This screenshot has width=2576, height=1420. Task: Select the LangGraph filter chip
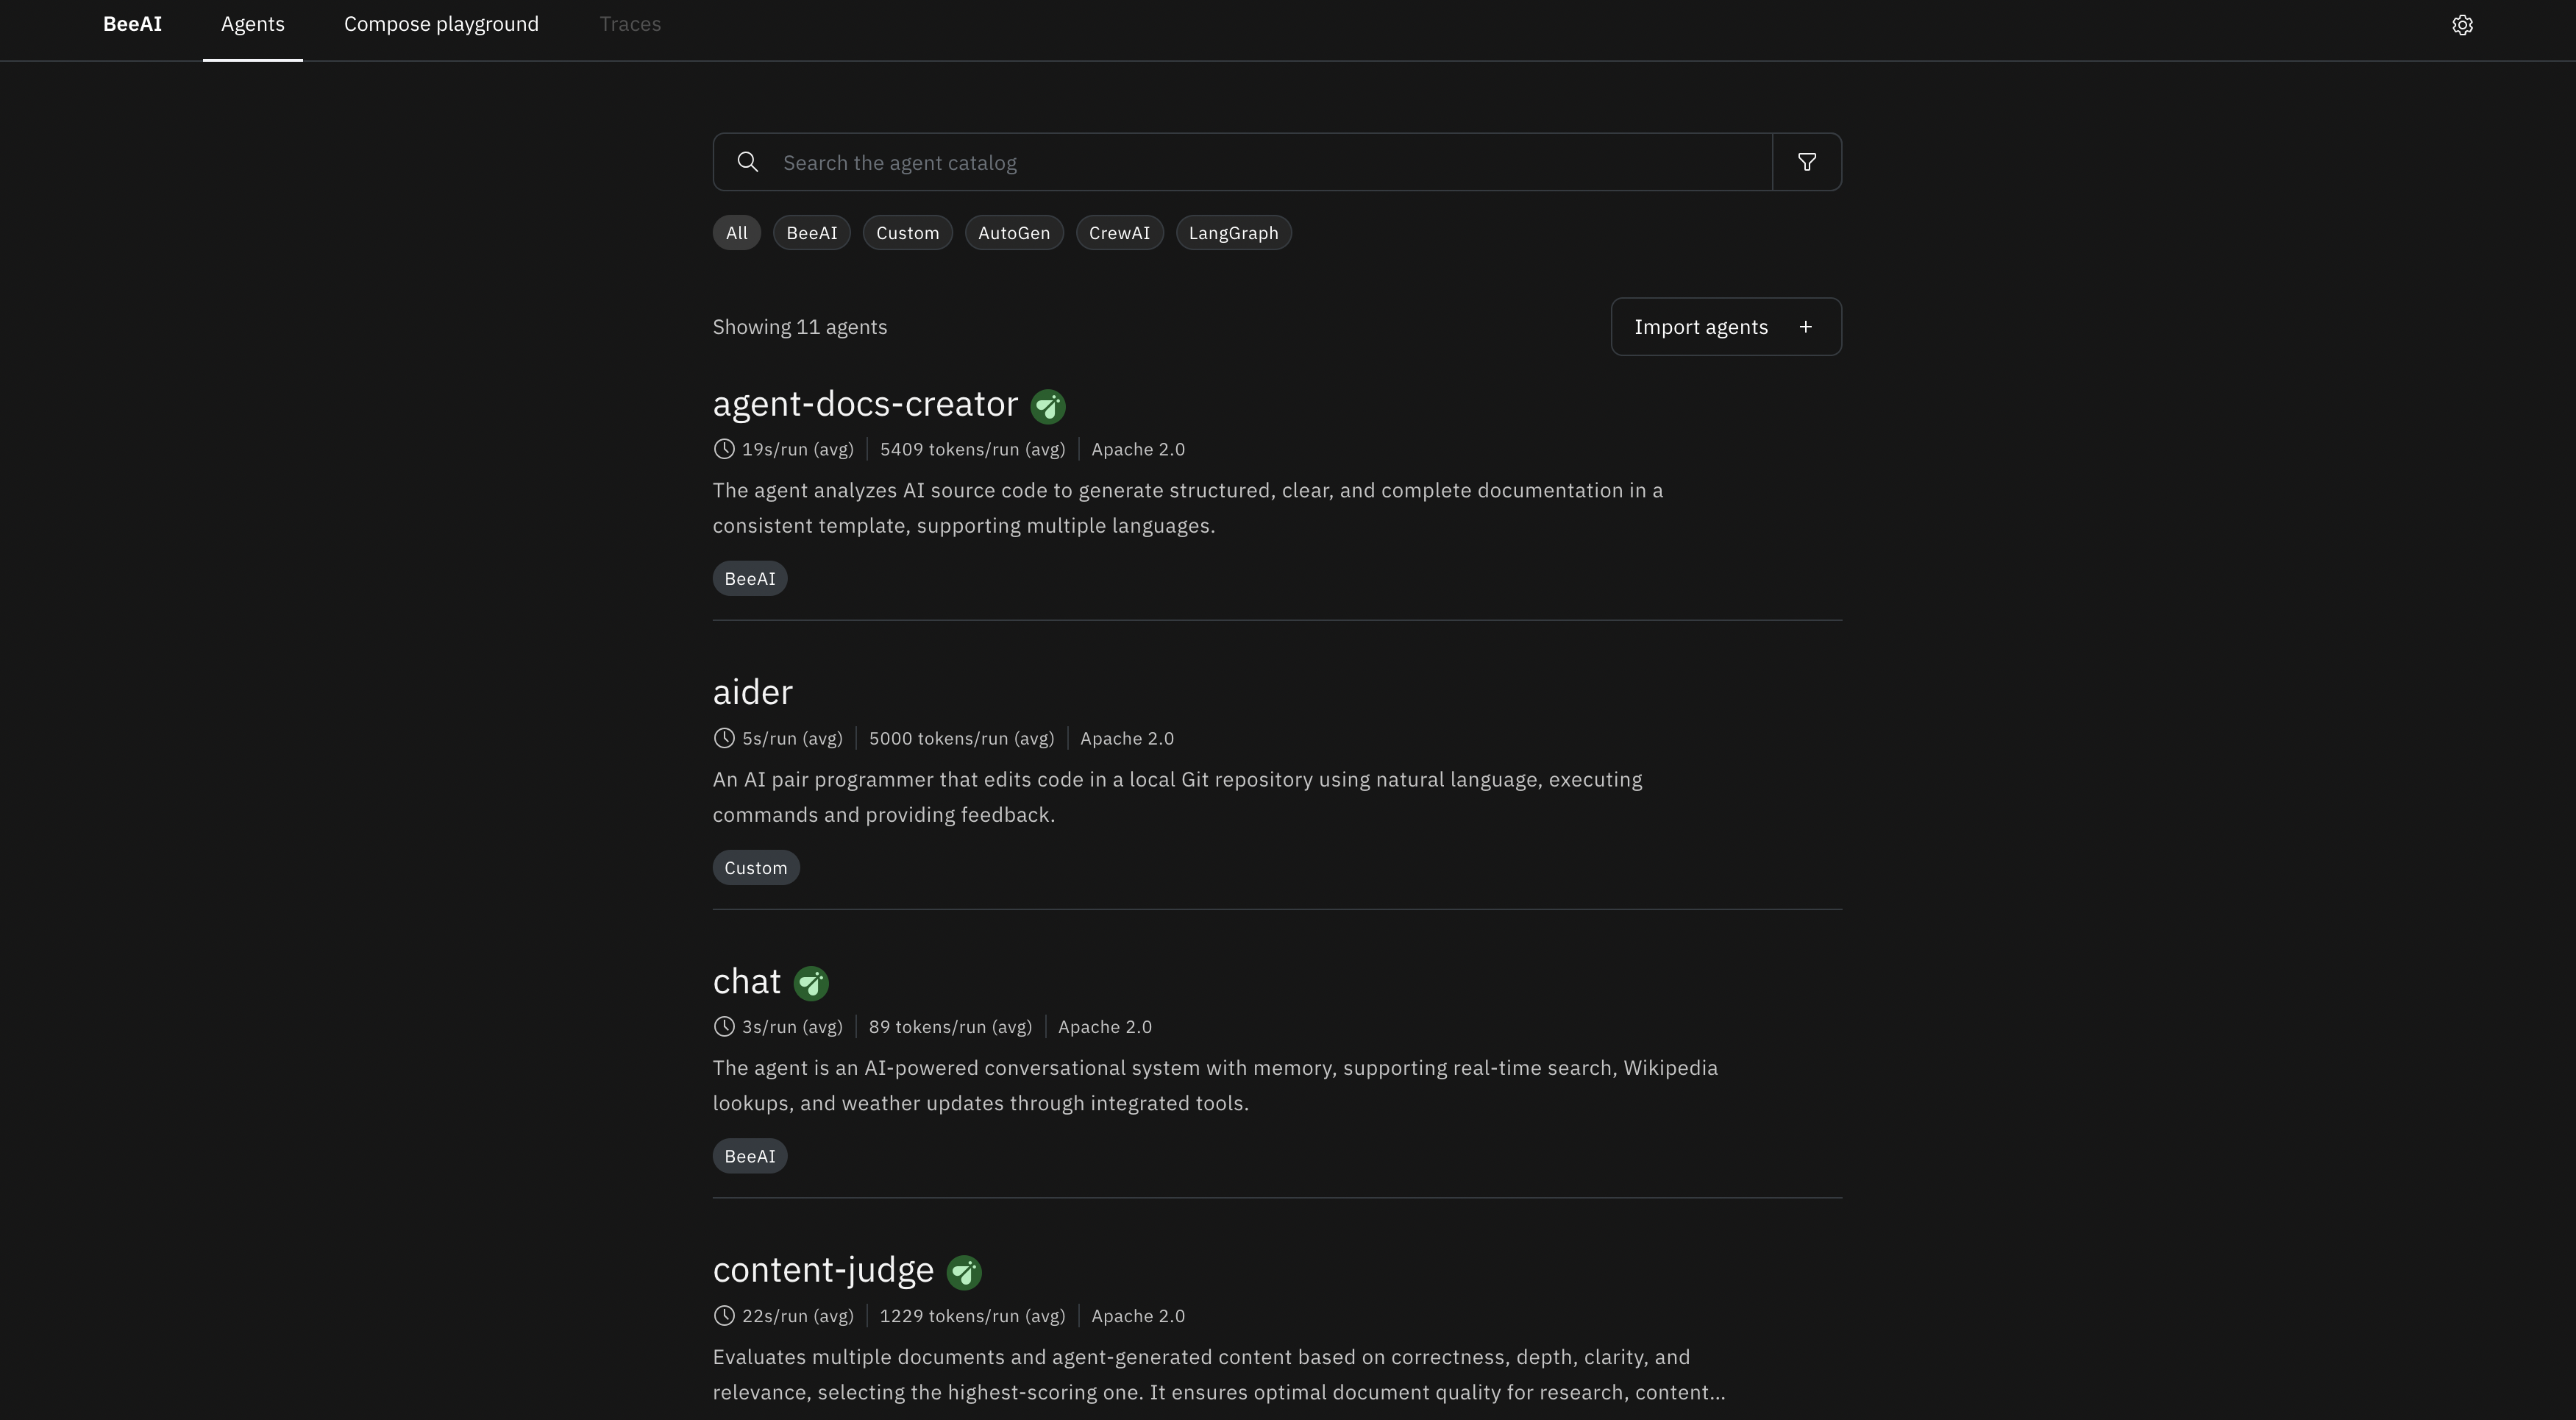pos(1233,233)
